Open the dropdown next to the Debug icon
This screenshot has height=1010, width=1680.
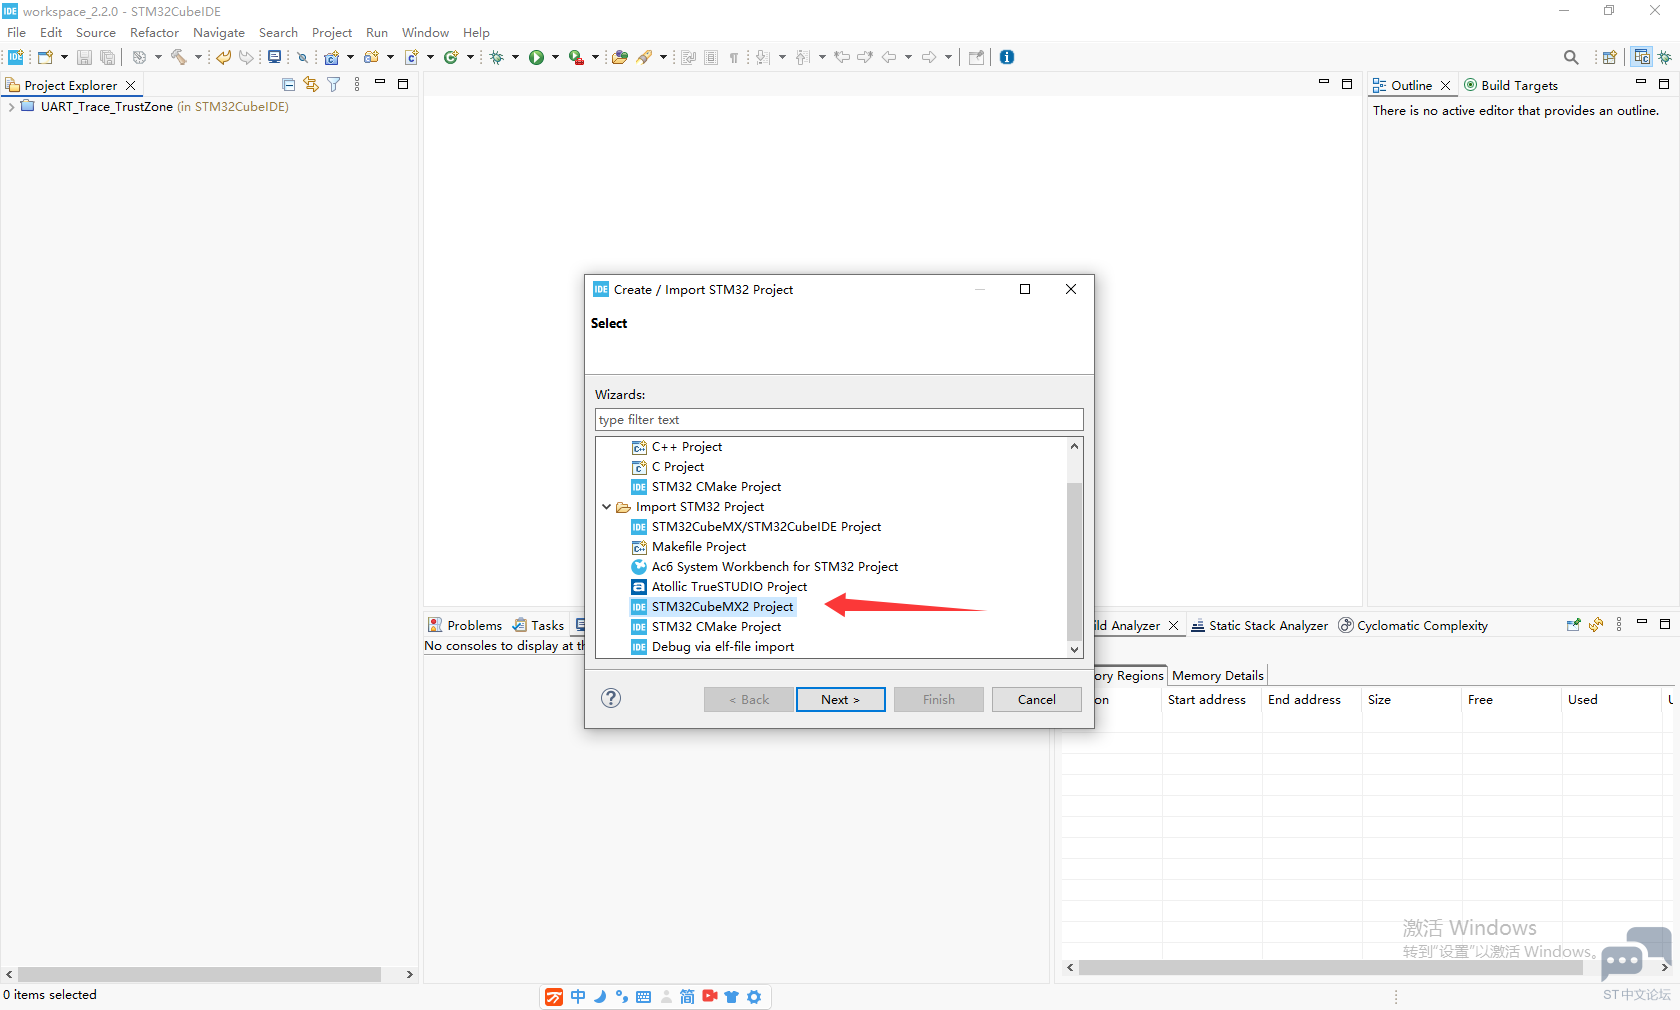(515, 57)
